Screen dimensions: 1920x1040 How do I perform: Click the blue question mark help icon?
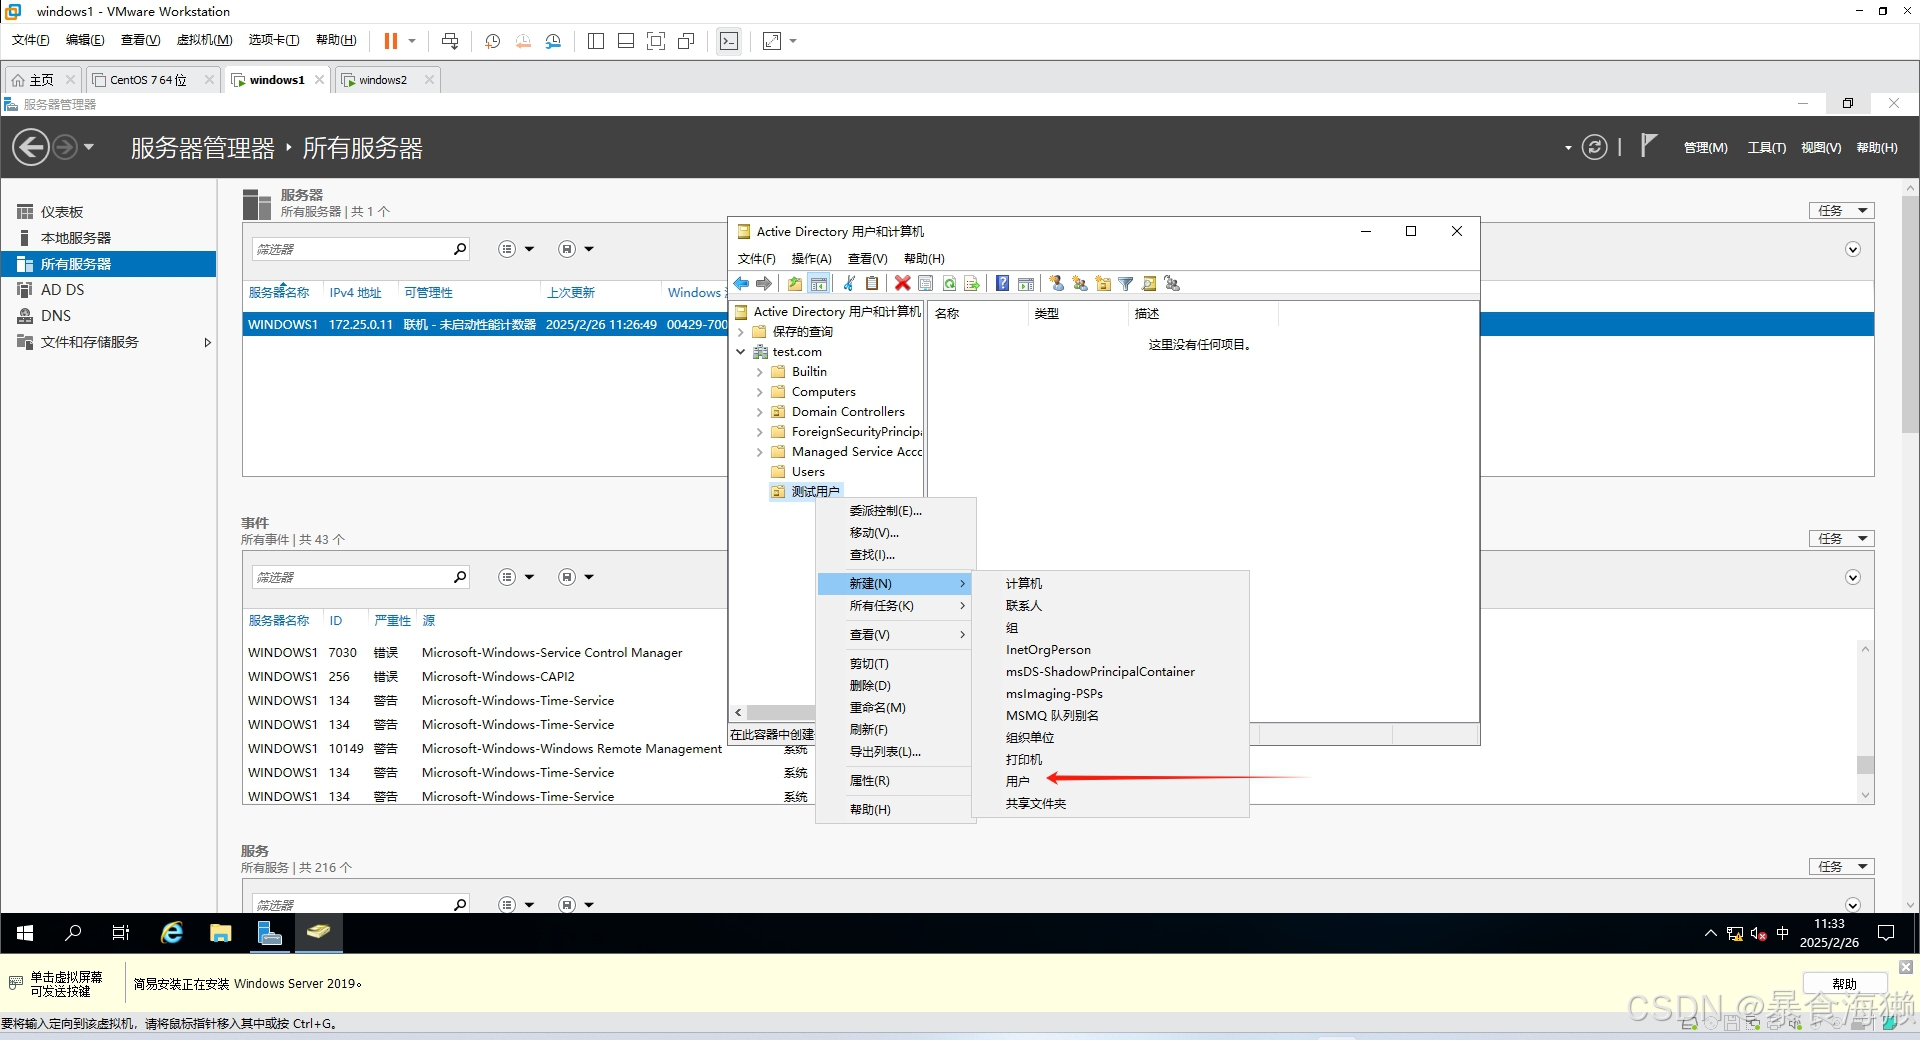(x=1002, y=284)
